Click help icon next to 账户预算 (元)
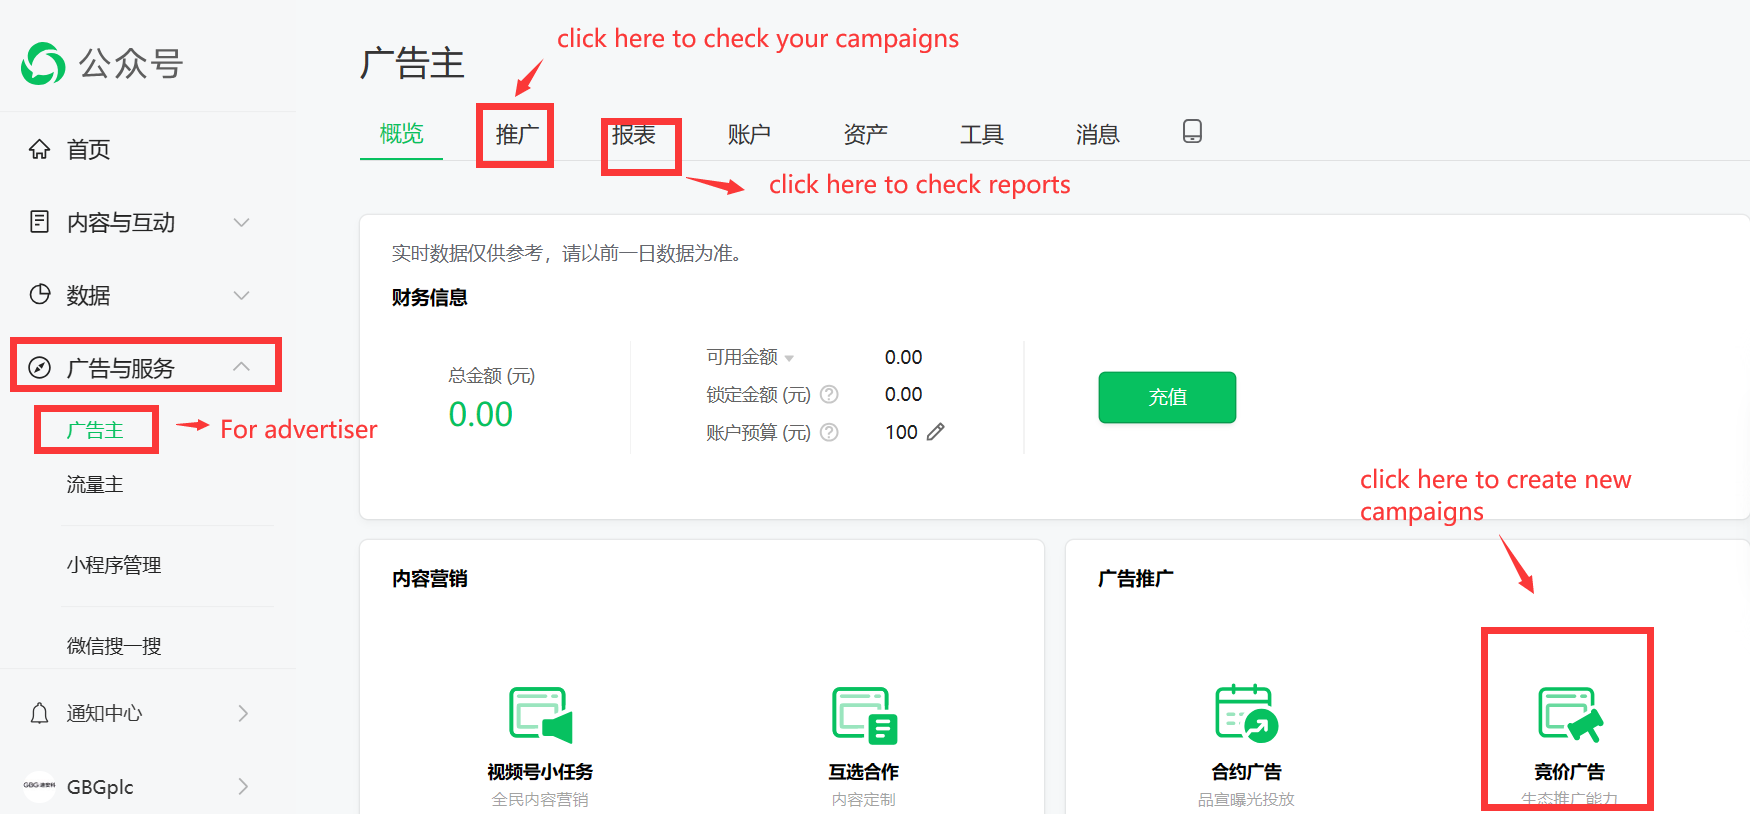 (829, 432)
